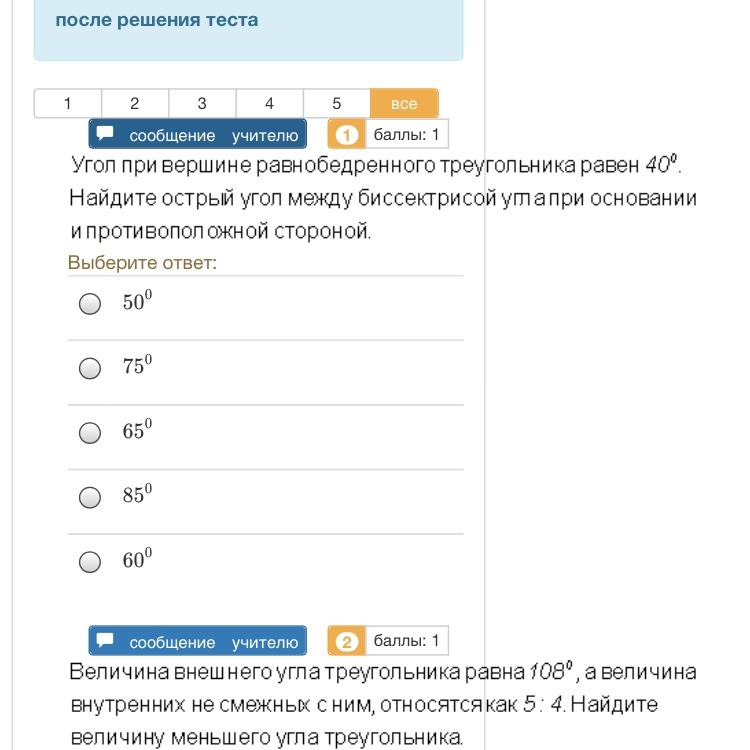Click 'баллы: 1' label of question 1

[x=407, y=134]
